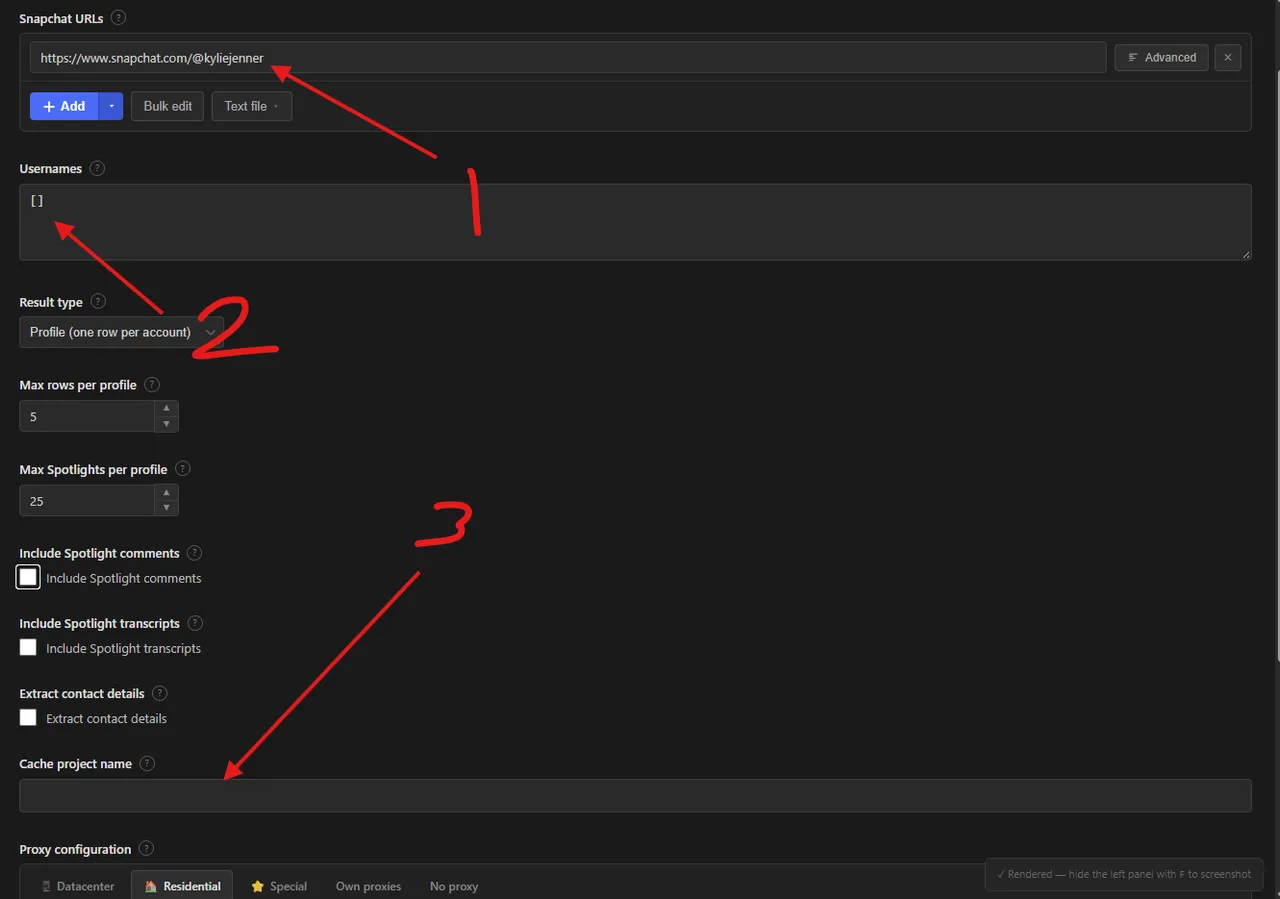Switch to the Own proxies tab
The width and height of the screenshot is (1280, 899).
(368, 886)
